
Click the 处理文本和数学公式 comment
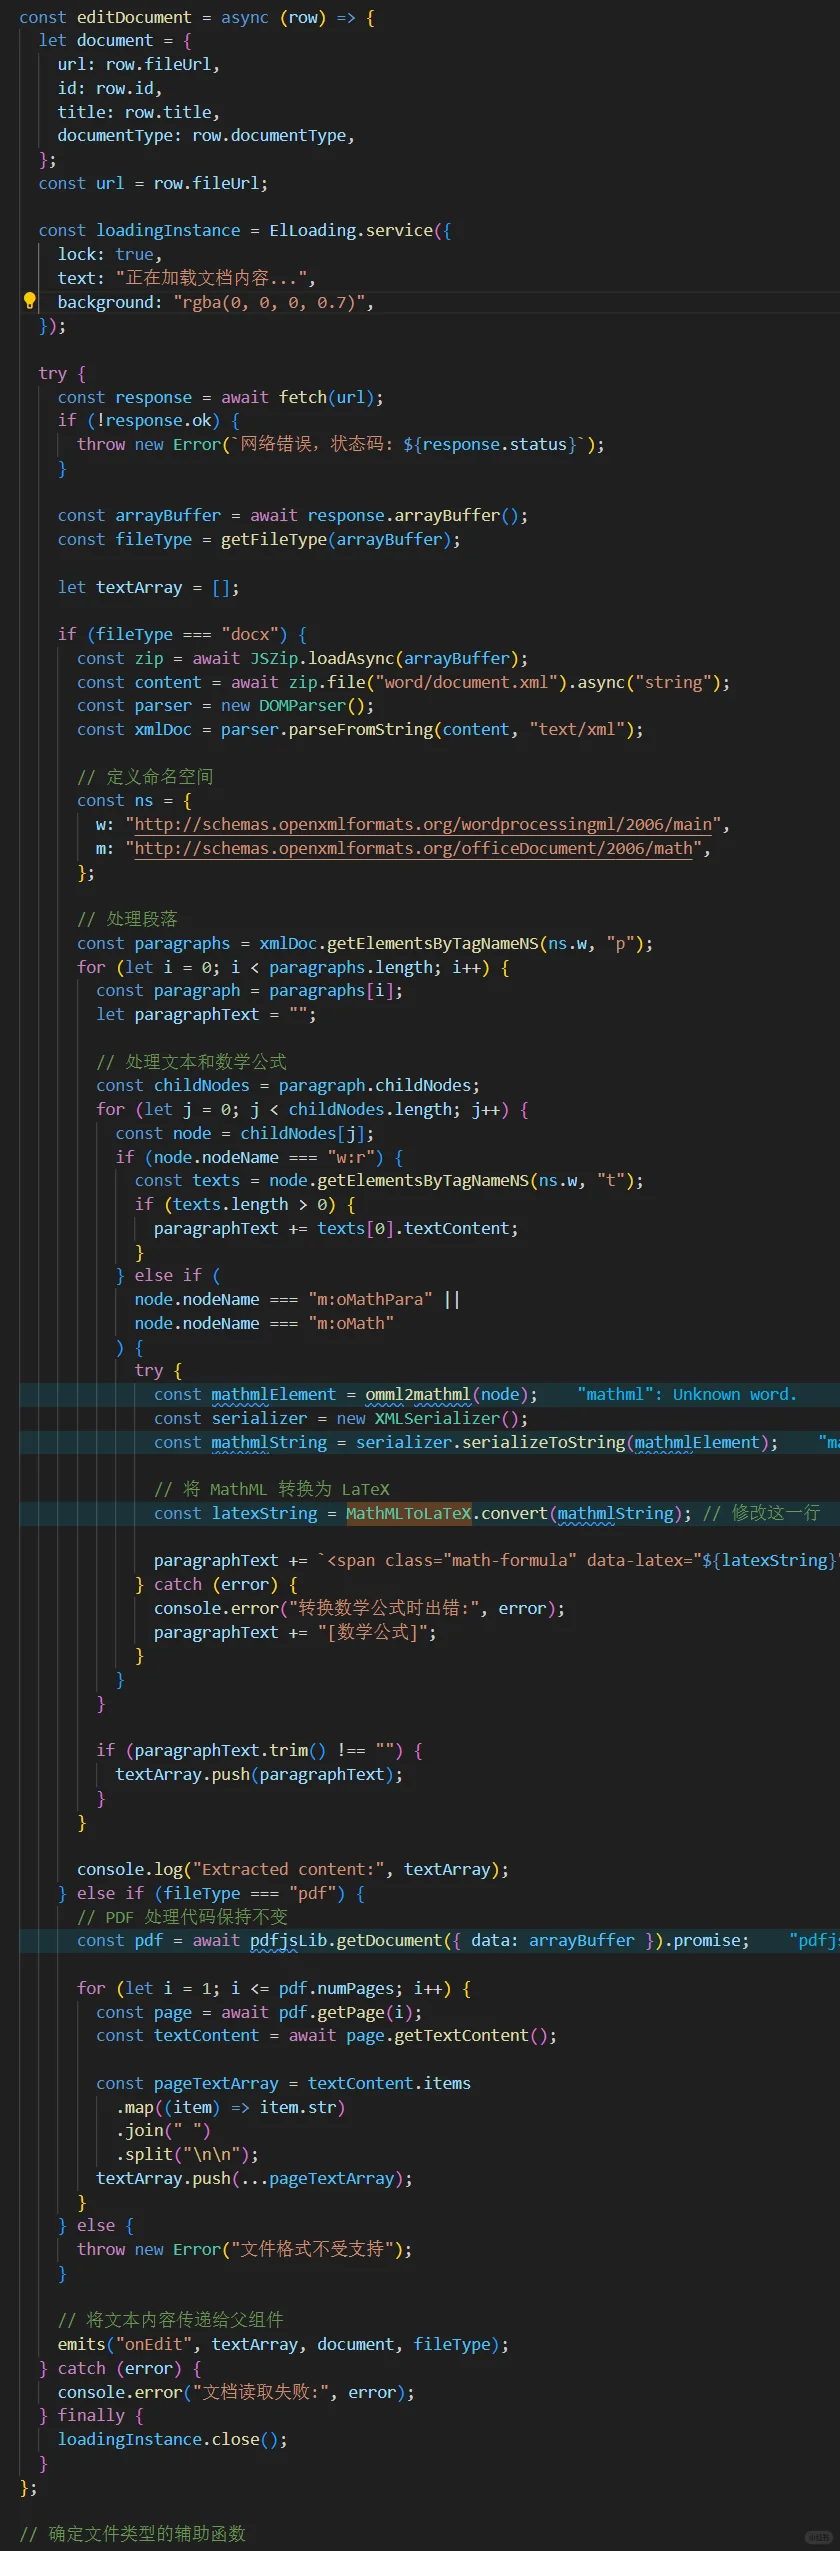(191, 1062)
